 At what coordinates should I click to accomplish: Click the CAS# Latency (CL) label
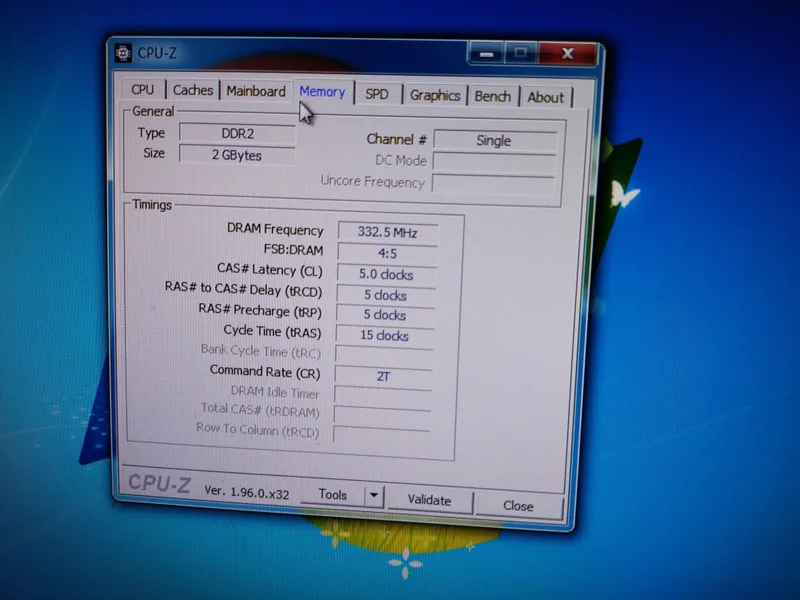(269, 270)
